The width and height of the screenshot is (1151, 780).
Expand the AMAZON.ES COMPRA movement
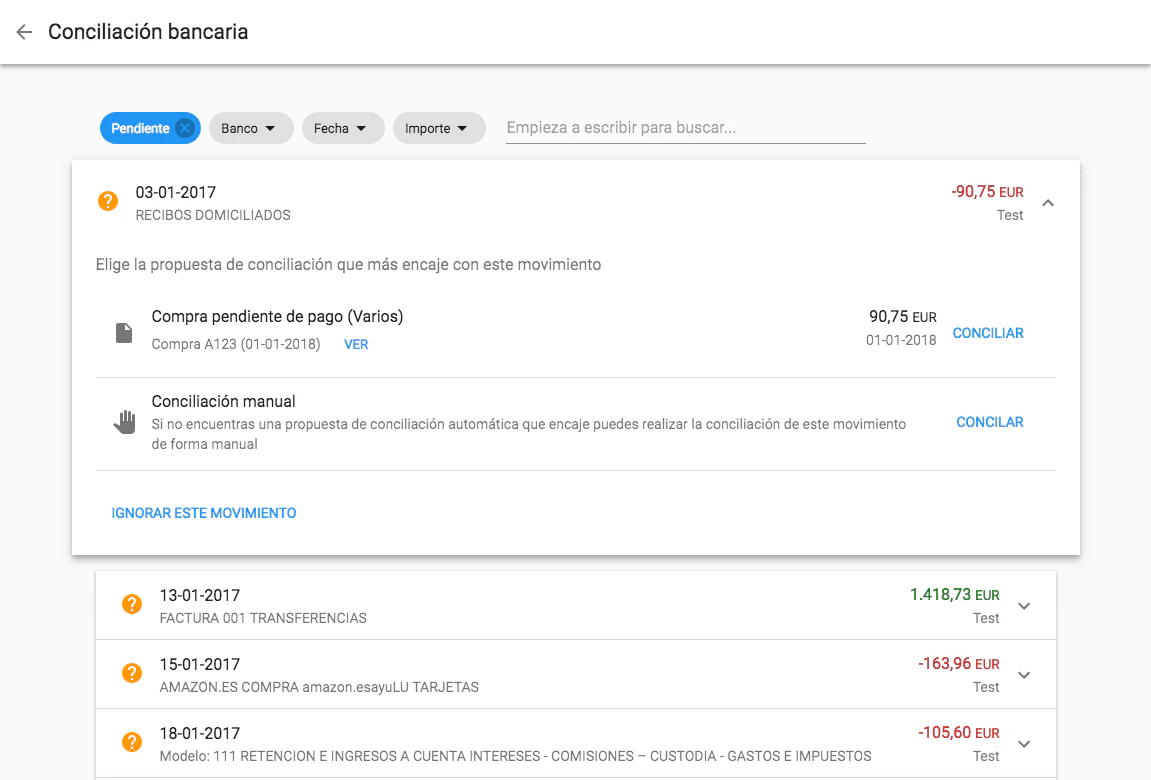[1023, 673]
